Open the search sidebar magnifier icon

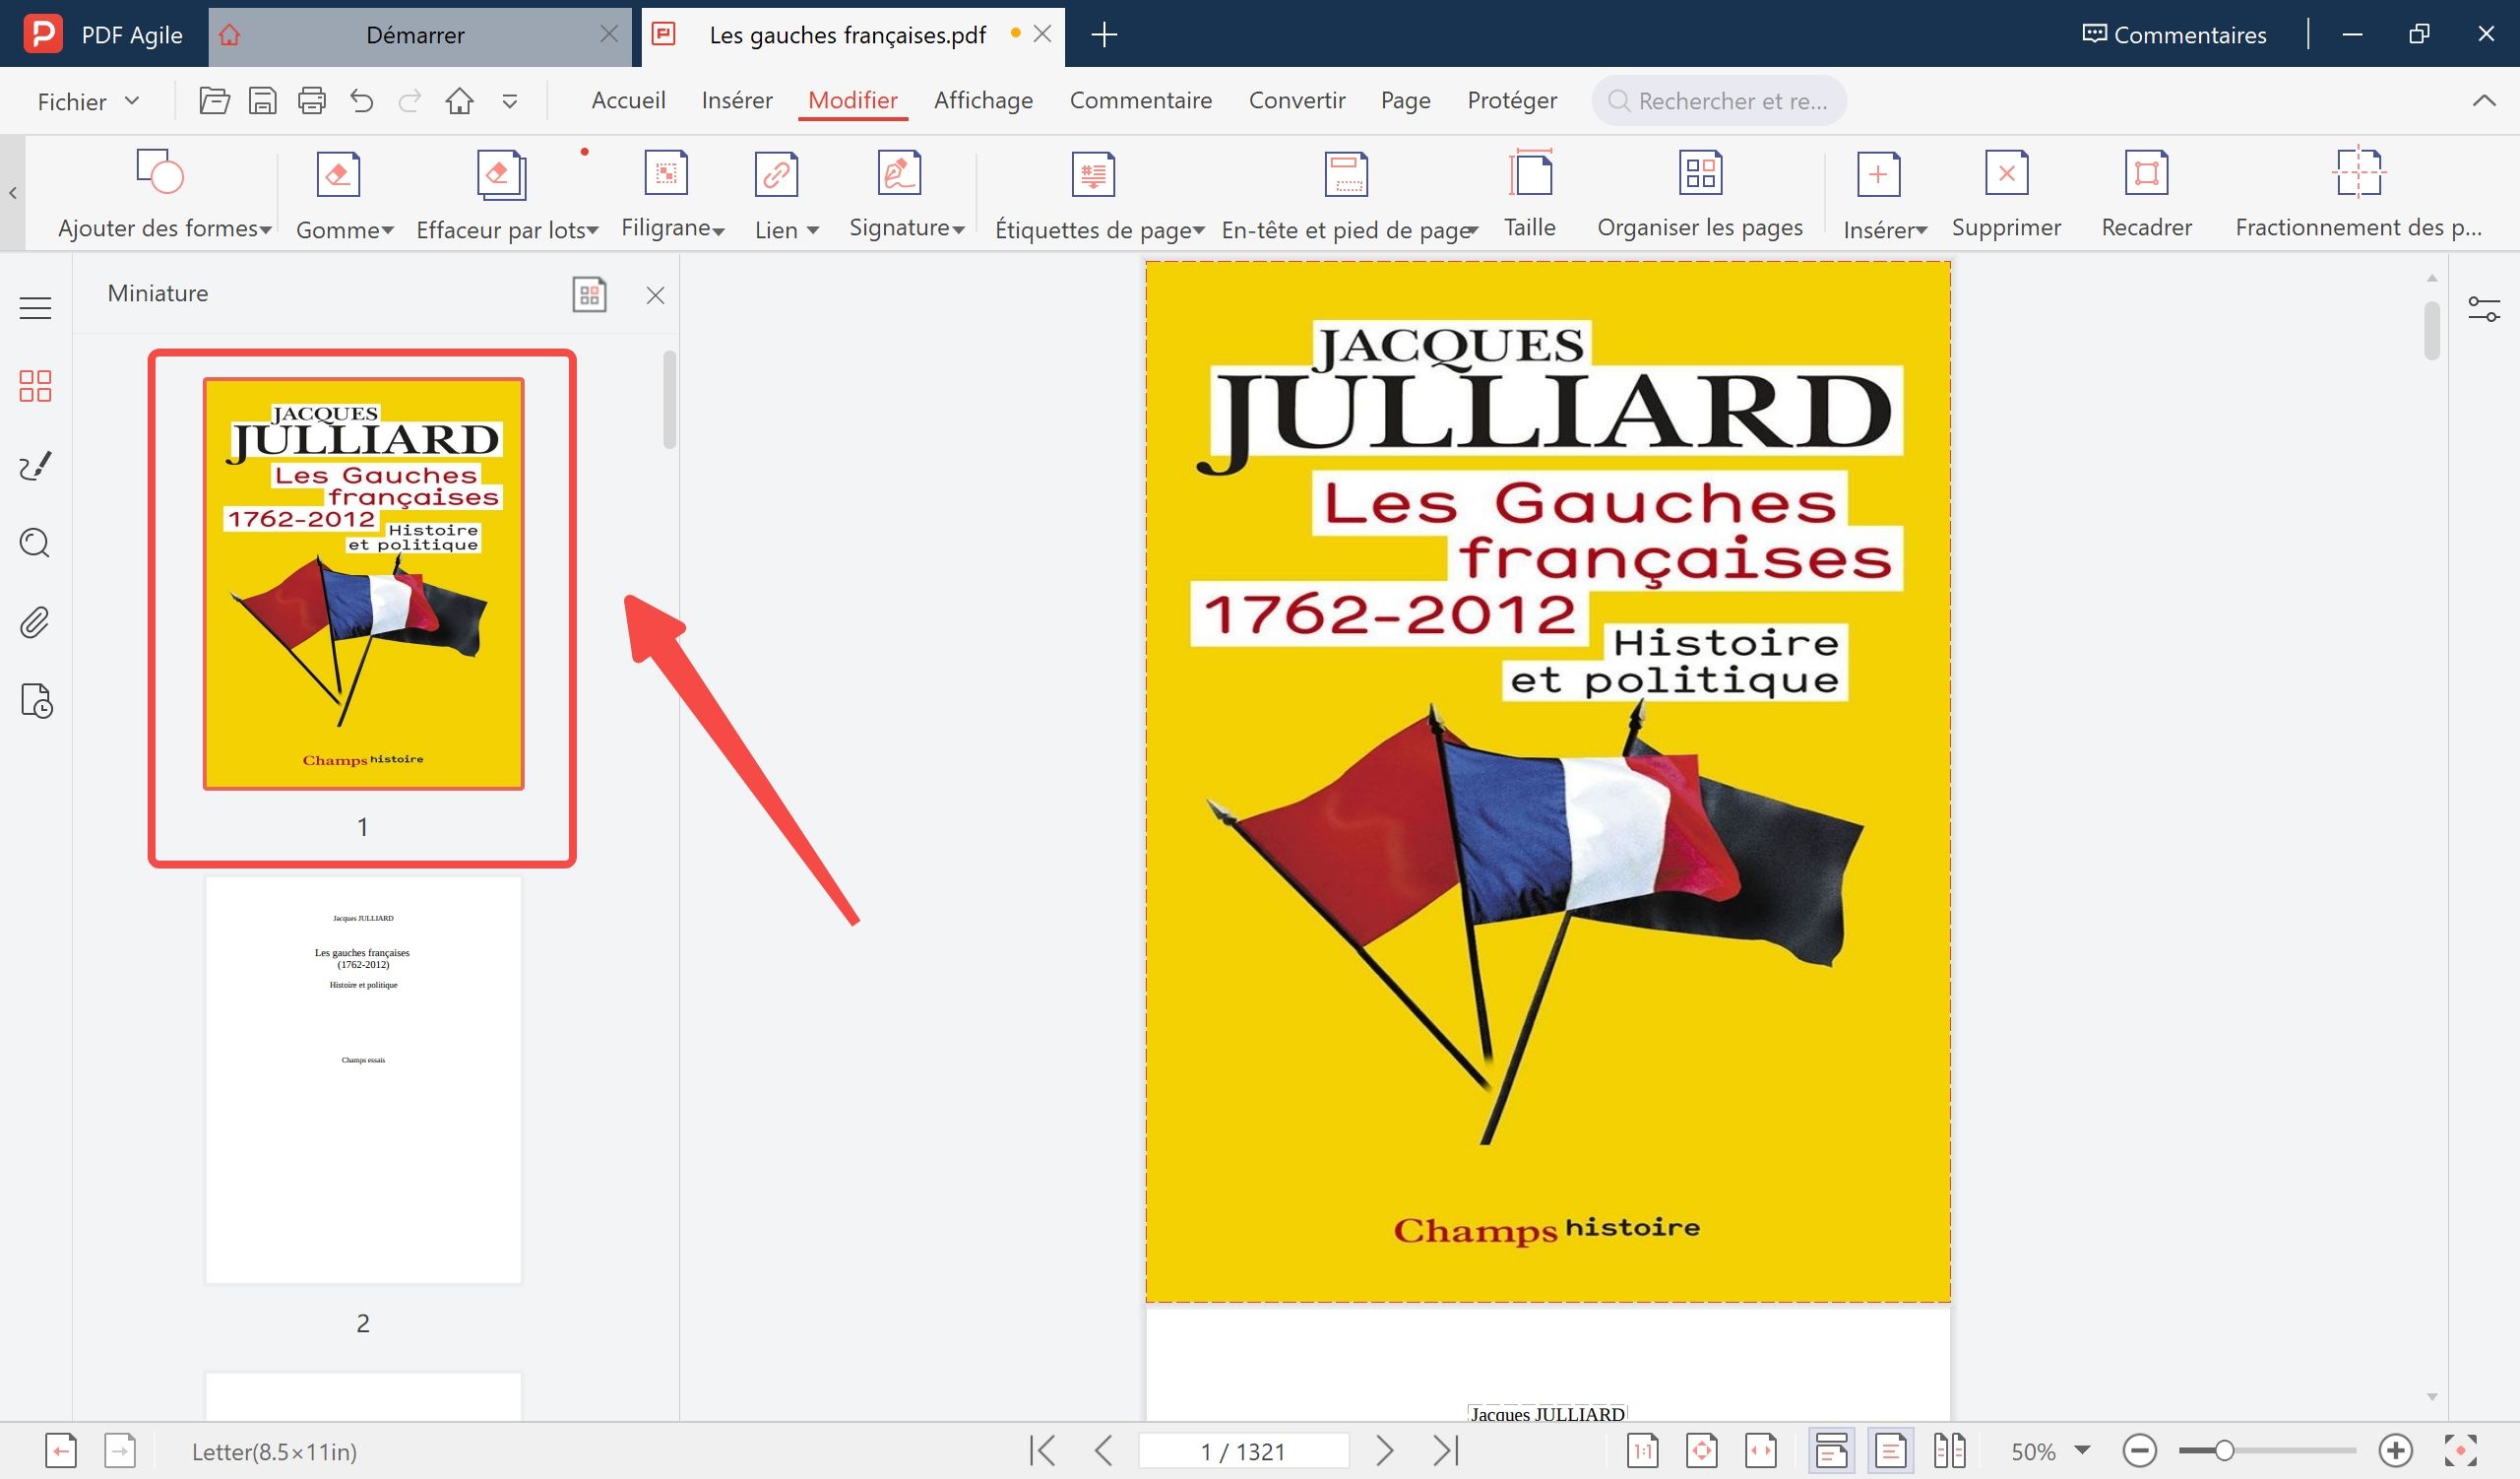coord(35,543)
